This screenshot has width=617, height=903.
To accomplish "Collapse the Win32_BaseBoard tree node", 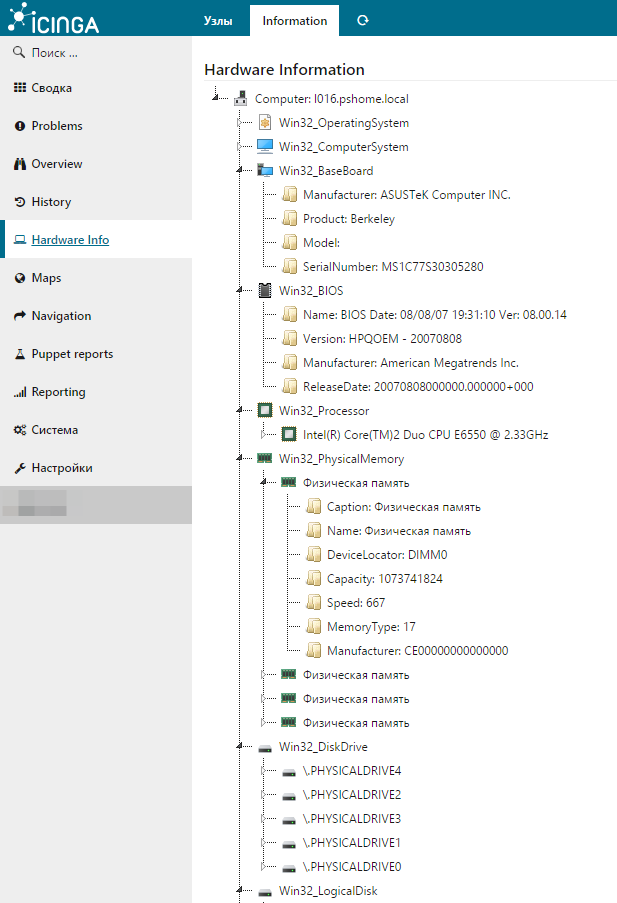I will pyautogui.click(x=240, y=171).
